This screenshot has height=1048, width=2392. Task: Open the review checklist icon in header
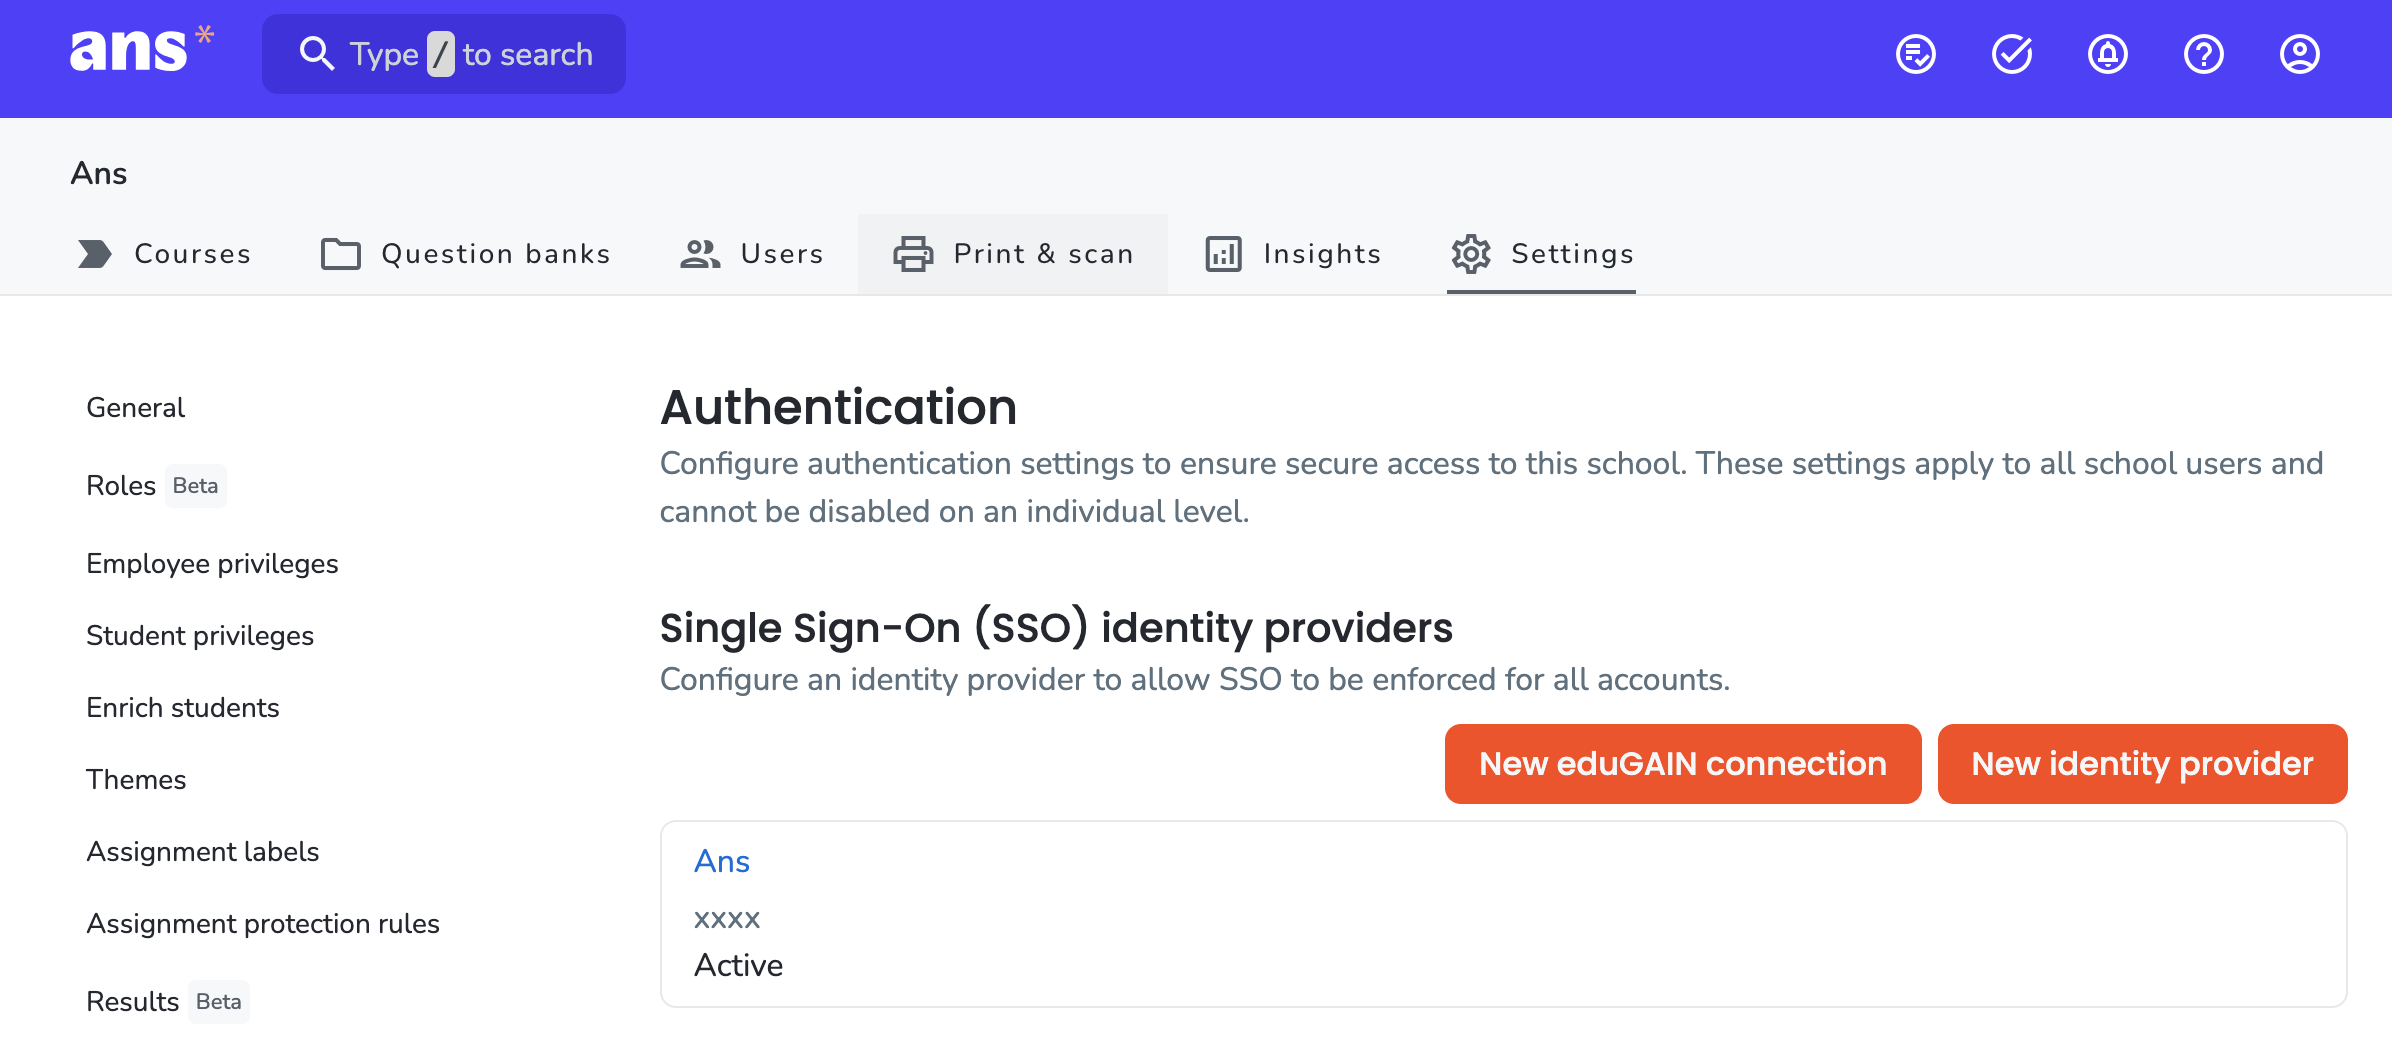tap(1916, 54)
